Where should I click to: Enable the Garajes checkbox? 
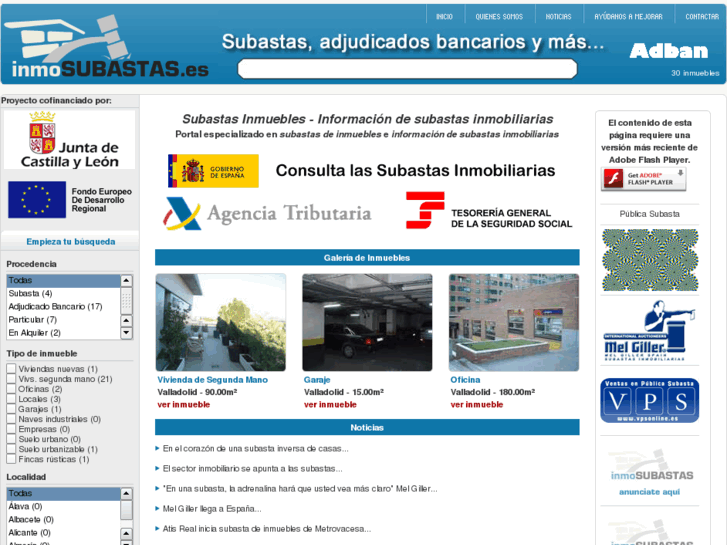pos(11,409)
